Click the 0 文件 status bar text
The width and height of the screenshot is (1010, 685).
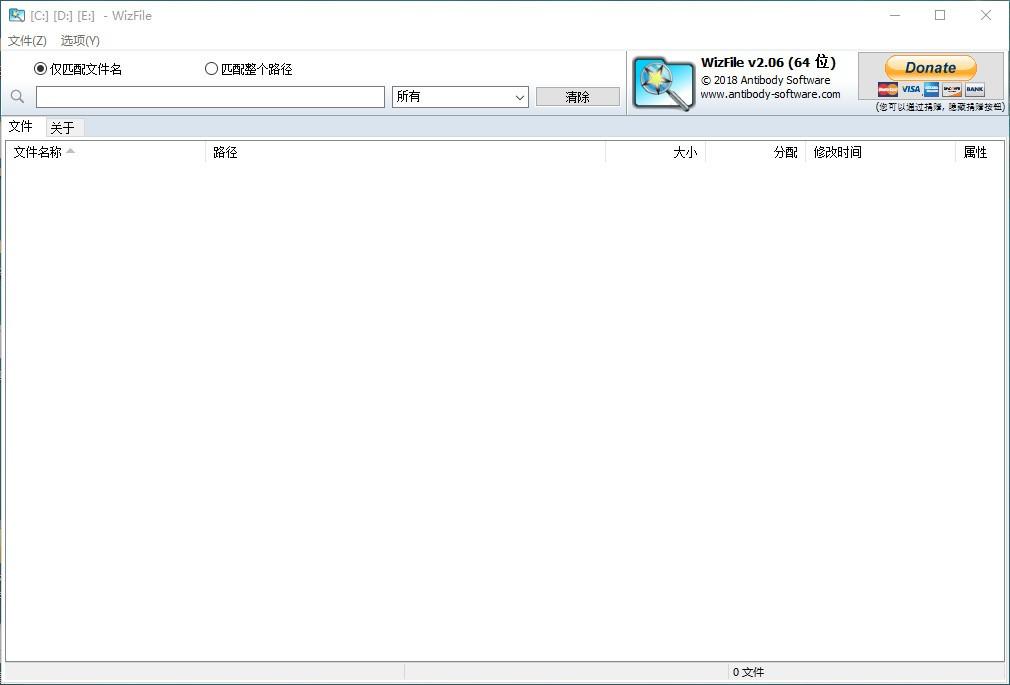click(748, 672)
